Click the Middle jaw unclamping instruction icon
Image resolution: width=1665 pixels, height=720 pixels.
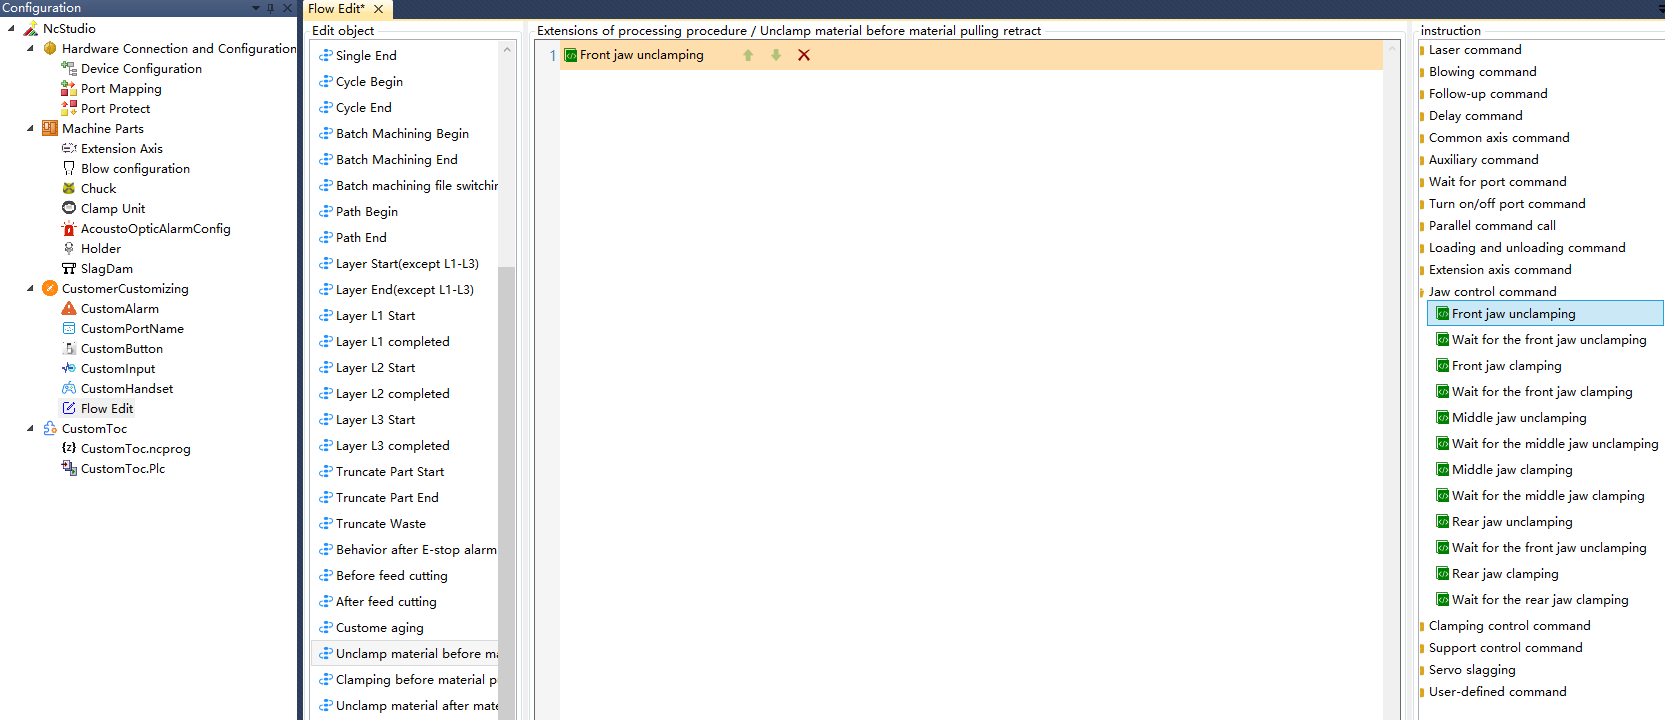click(1443, 418)
